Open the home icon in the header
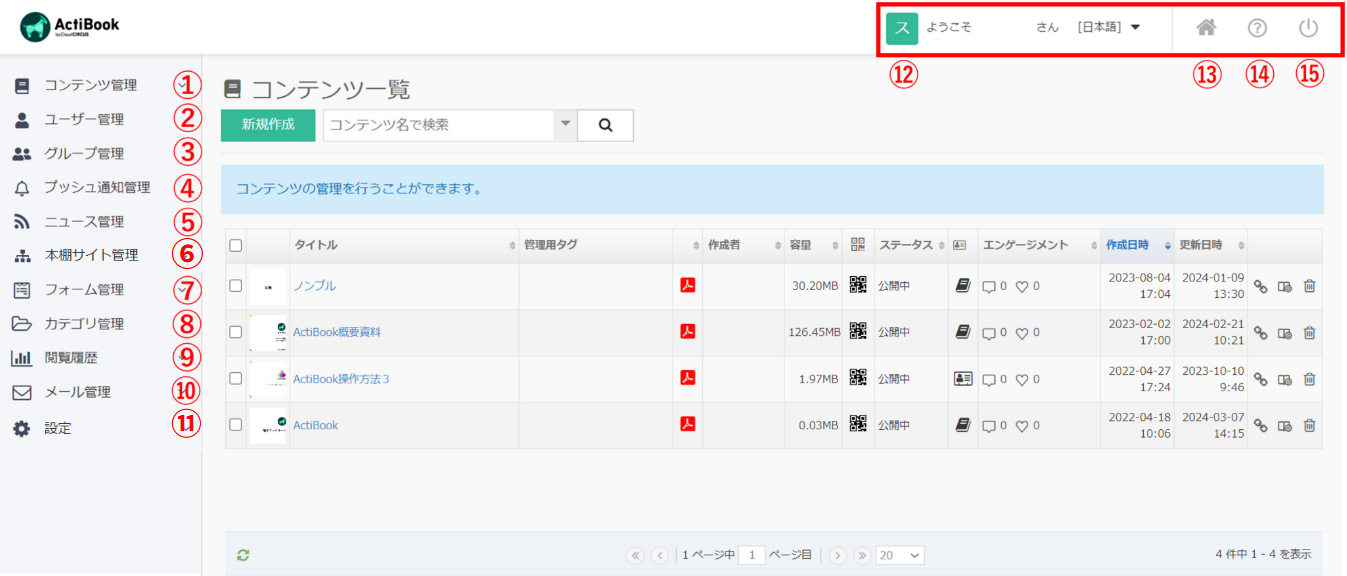 (x=1206, y=28)
